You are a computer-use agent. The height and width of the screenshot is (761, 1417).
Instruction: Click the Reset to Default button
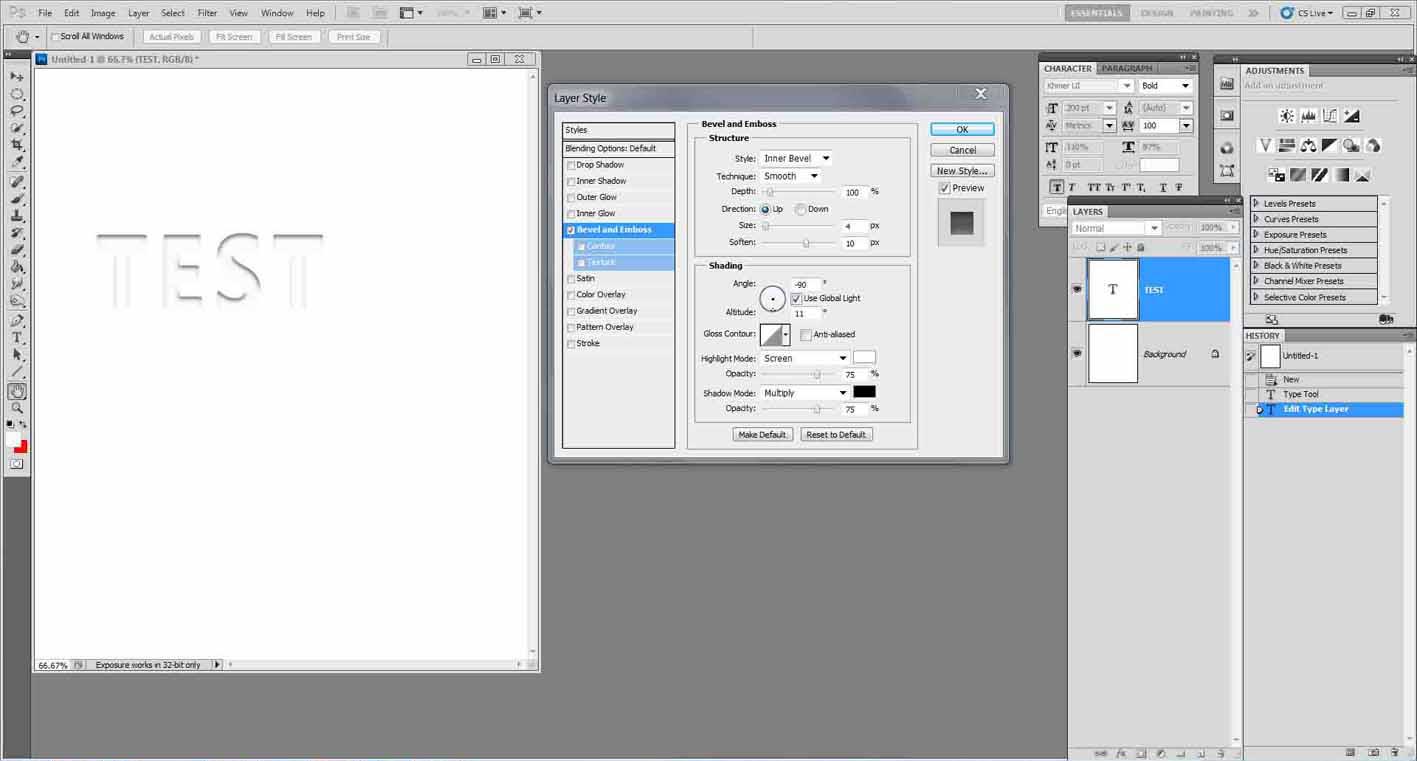836,435
